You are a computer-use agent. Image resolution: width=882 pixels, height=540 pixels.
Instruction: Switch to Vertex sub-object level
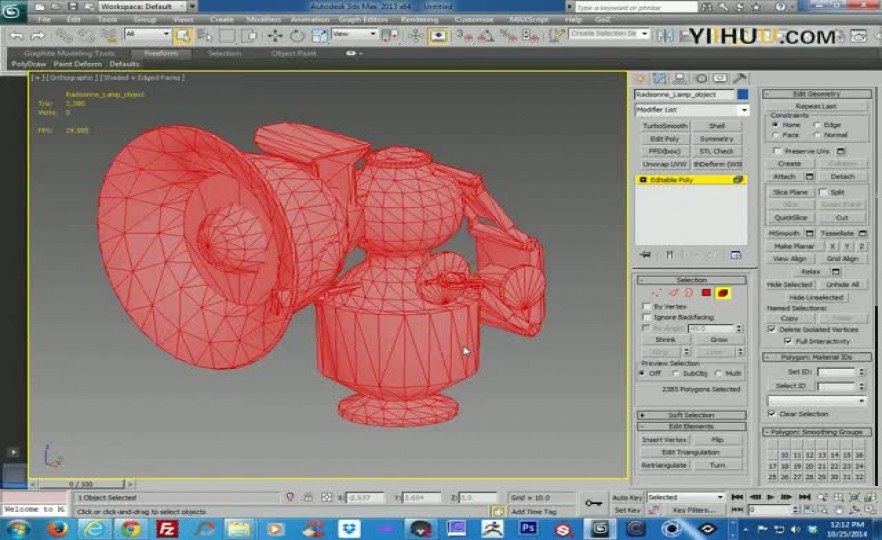[656, 292]
